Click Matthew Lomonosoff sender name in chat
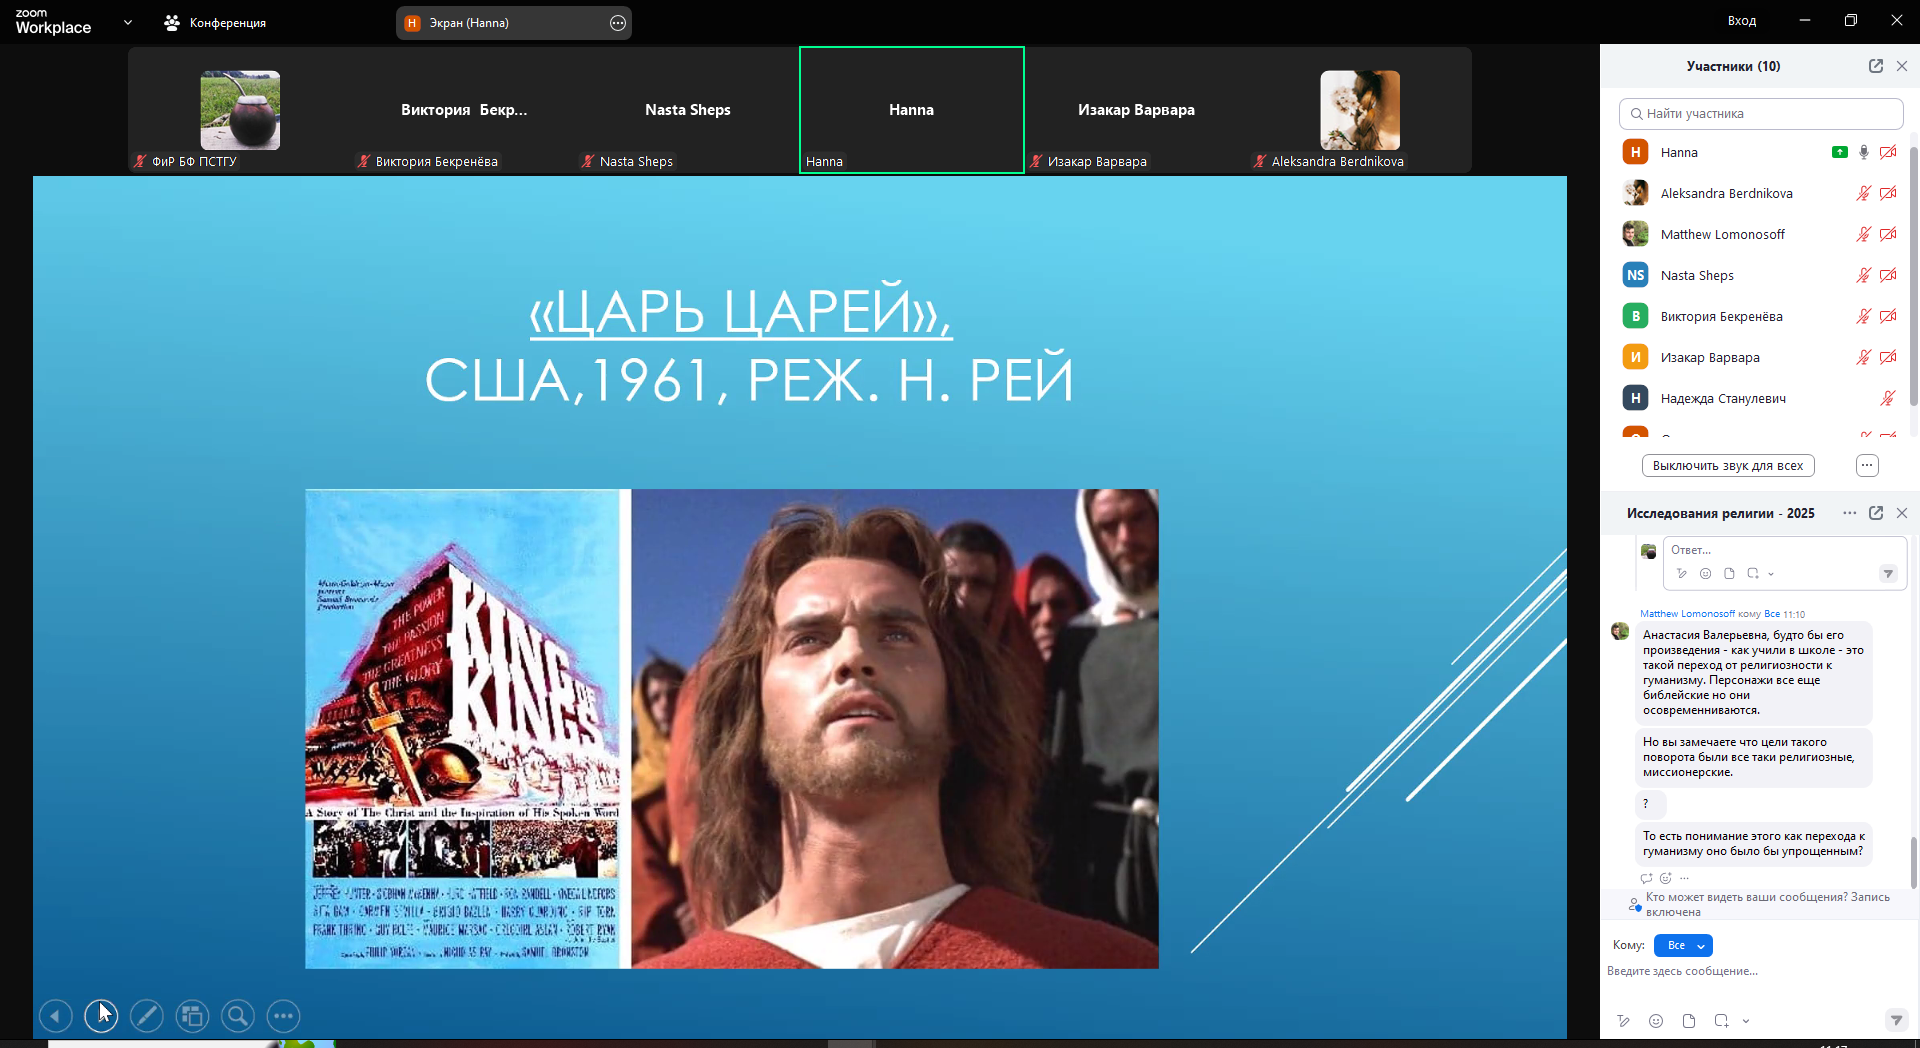Viewport: 1920px width, 1048px height. 1687,614
